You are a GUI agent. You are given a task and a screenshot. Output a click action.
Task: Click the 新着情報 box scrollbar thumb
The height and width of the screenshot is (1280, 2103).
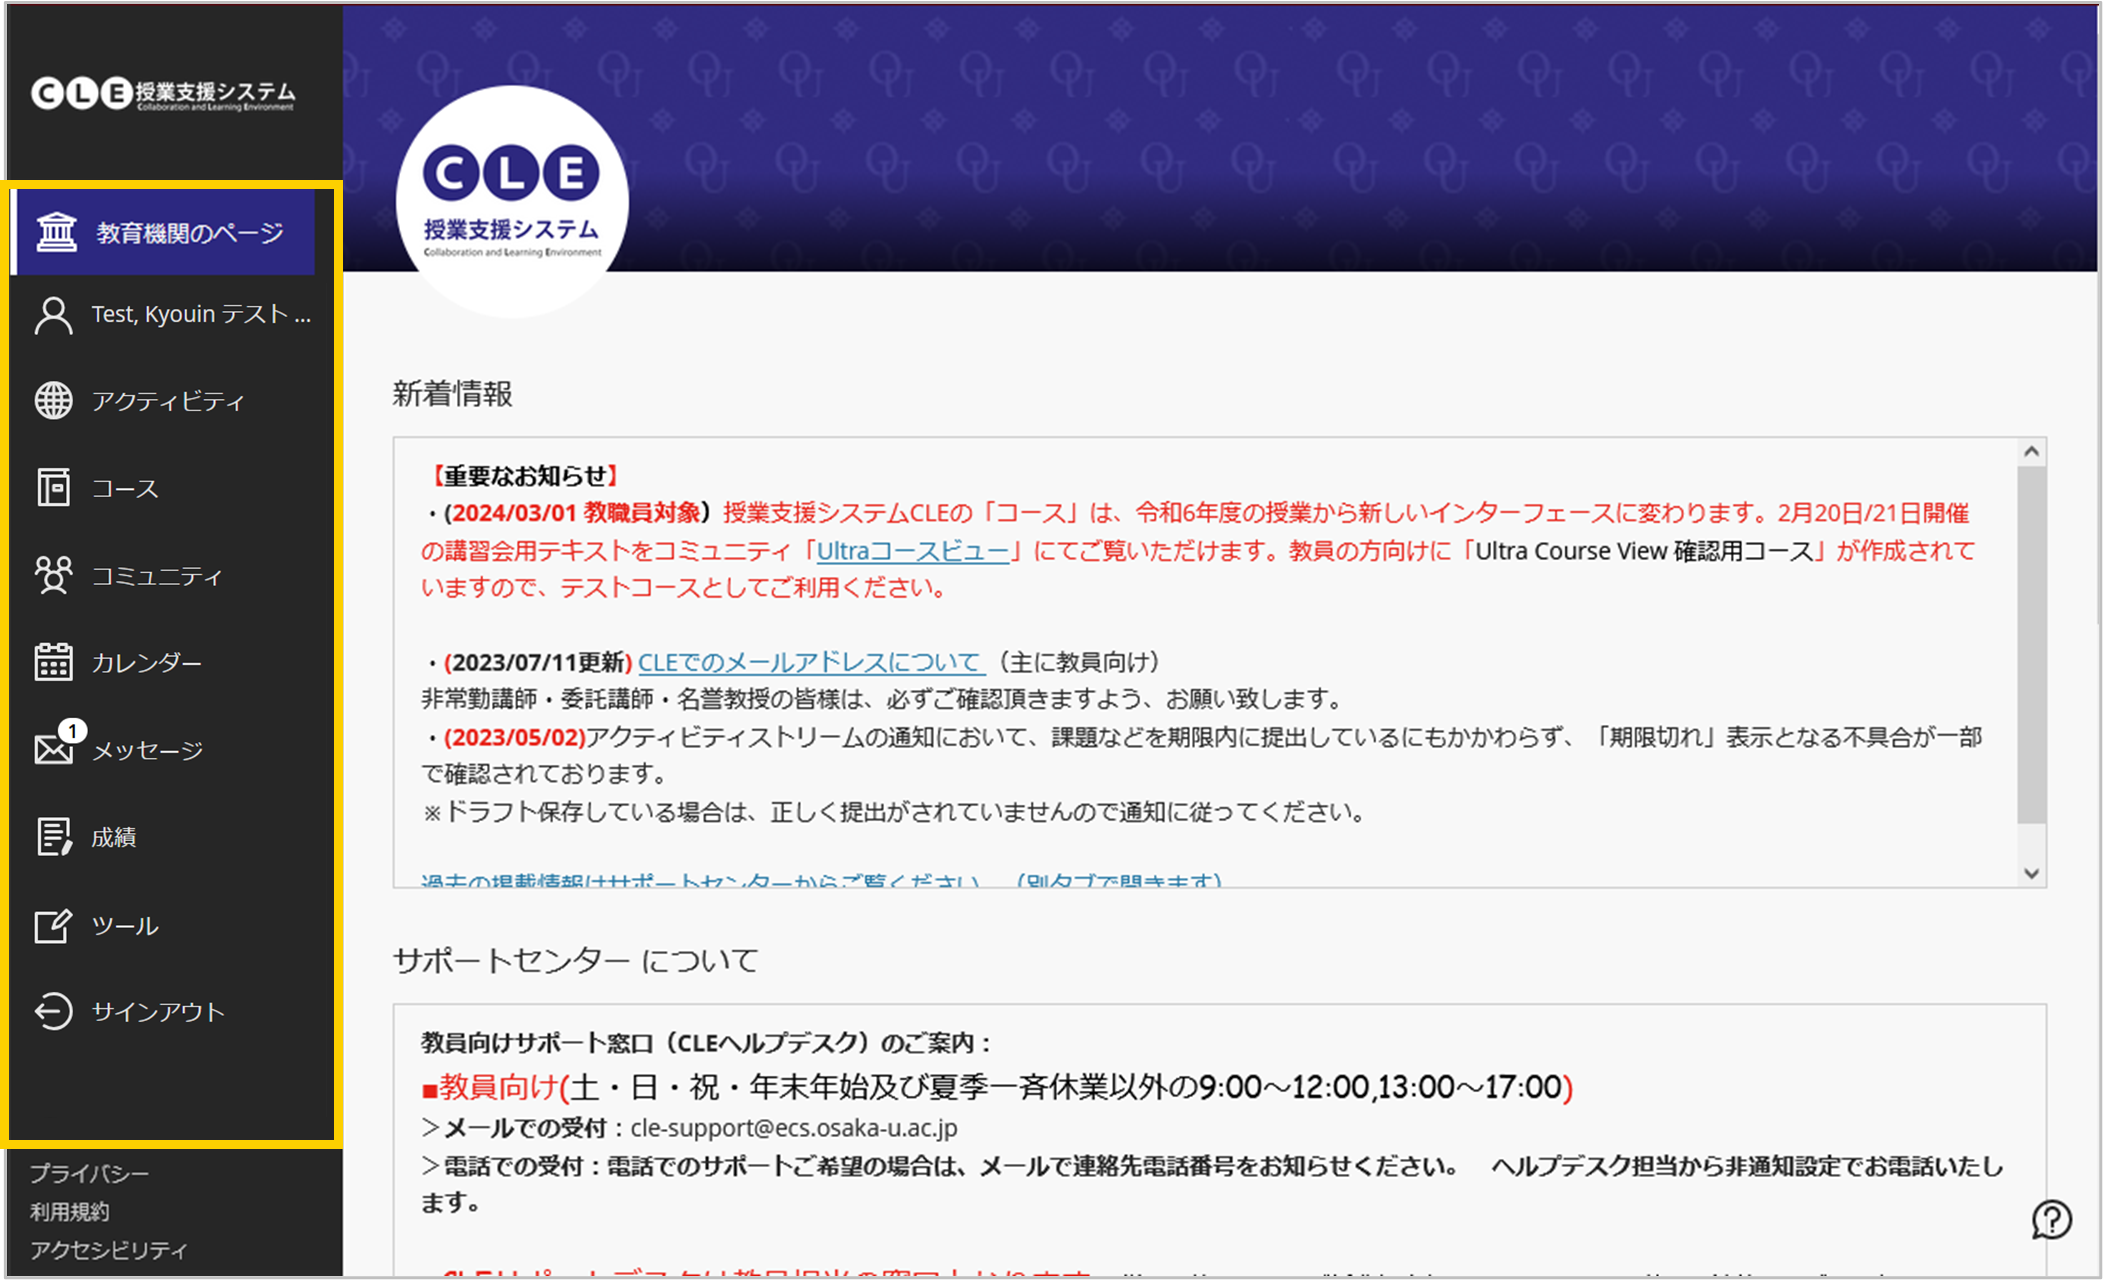2031,645
